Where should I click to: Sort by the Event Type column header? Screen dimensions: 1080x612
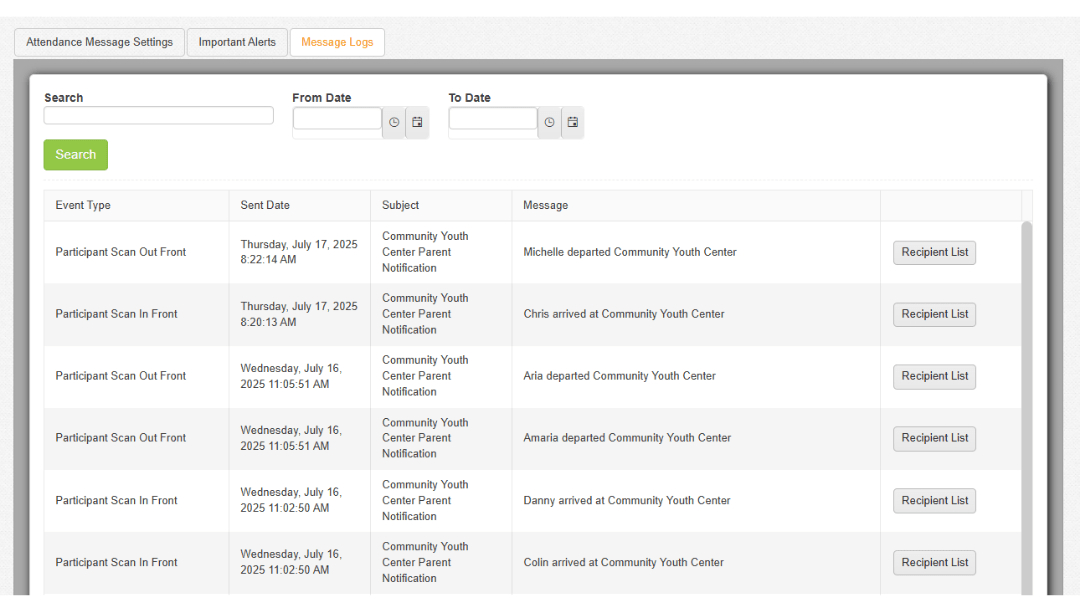pyautogui.click(x=83, y=205)
